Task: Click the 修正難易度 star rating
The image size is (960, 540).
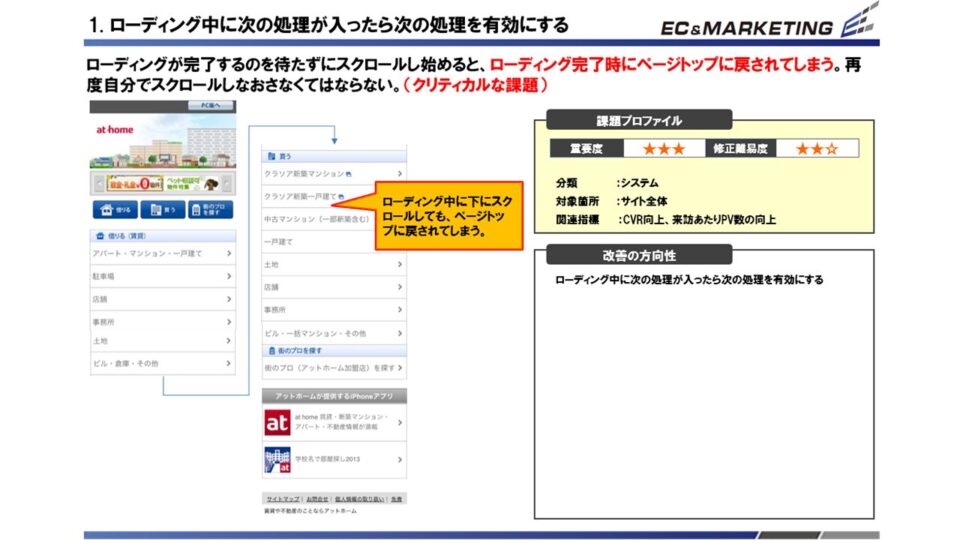Action: (817, 149)
